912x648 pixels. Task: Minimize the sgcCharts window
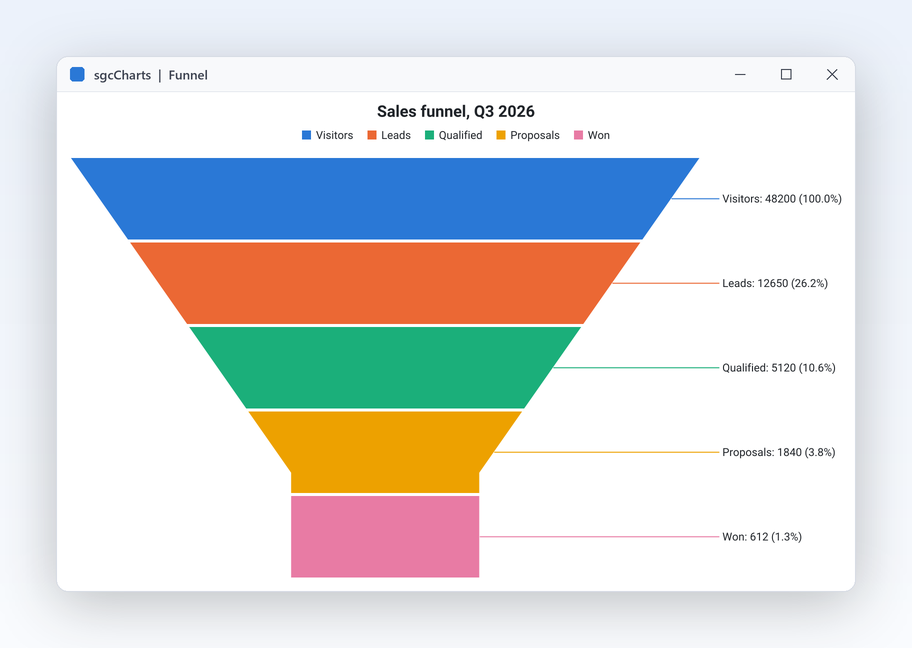click(740, 74)
